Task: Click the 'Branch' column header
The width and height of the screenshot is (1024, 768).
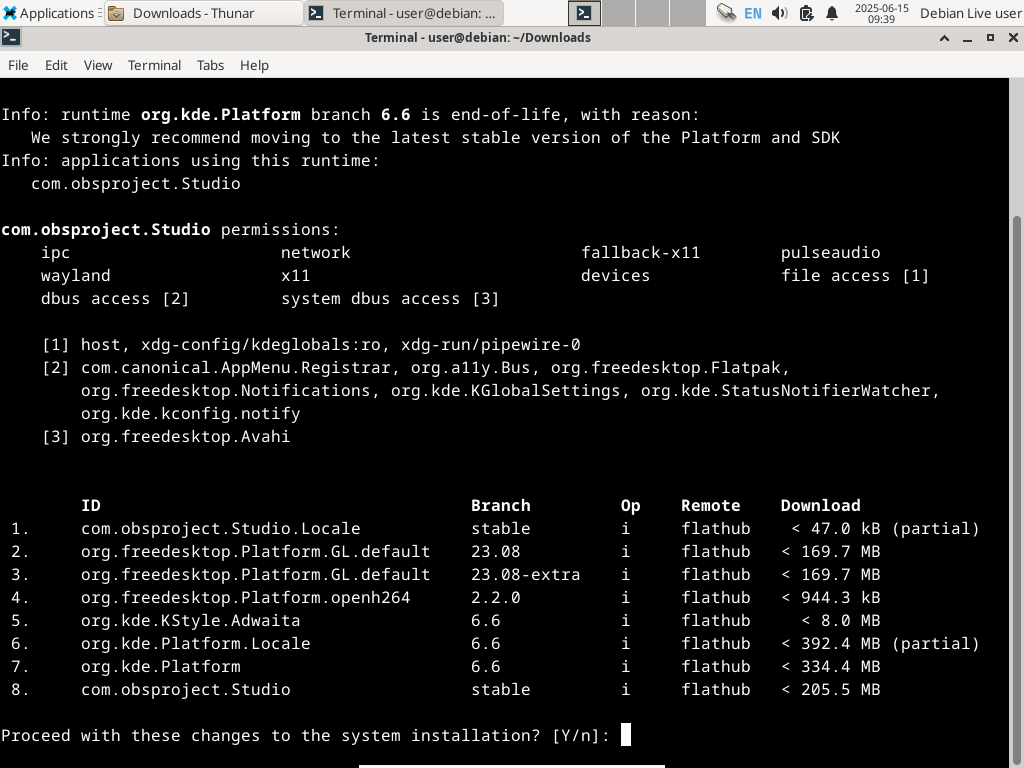Action: tap(501, 505)
